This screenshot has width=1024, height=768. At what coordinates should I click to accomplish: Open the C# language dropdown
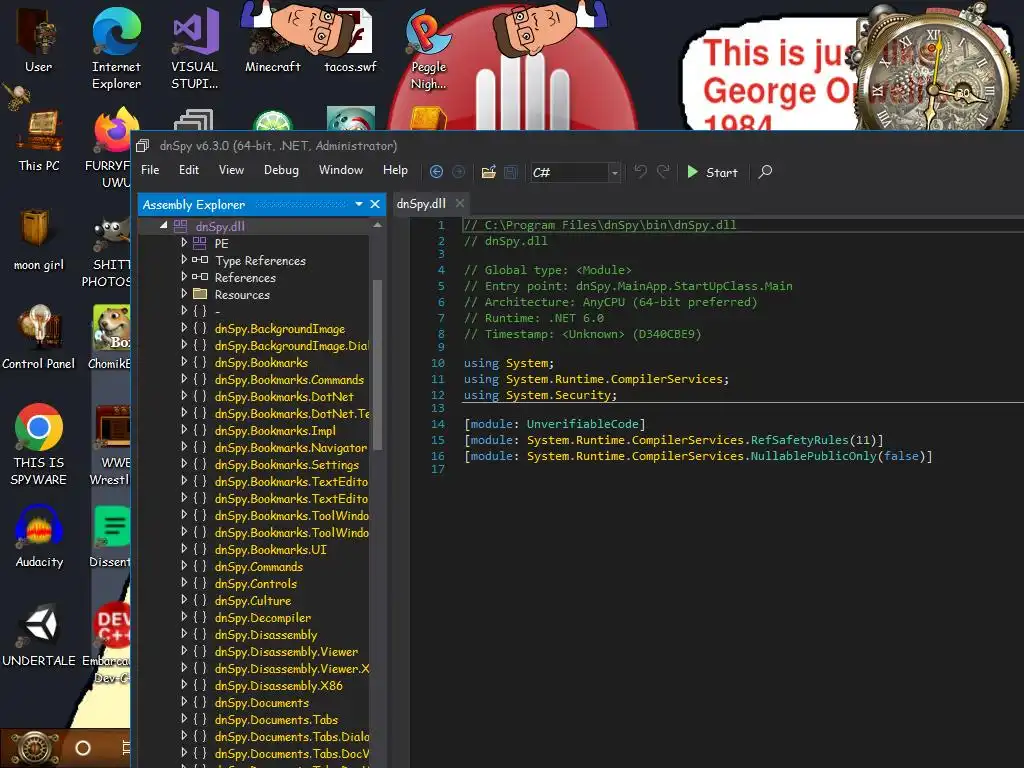[614, 172]
